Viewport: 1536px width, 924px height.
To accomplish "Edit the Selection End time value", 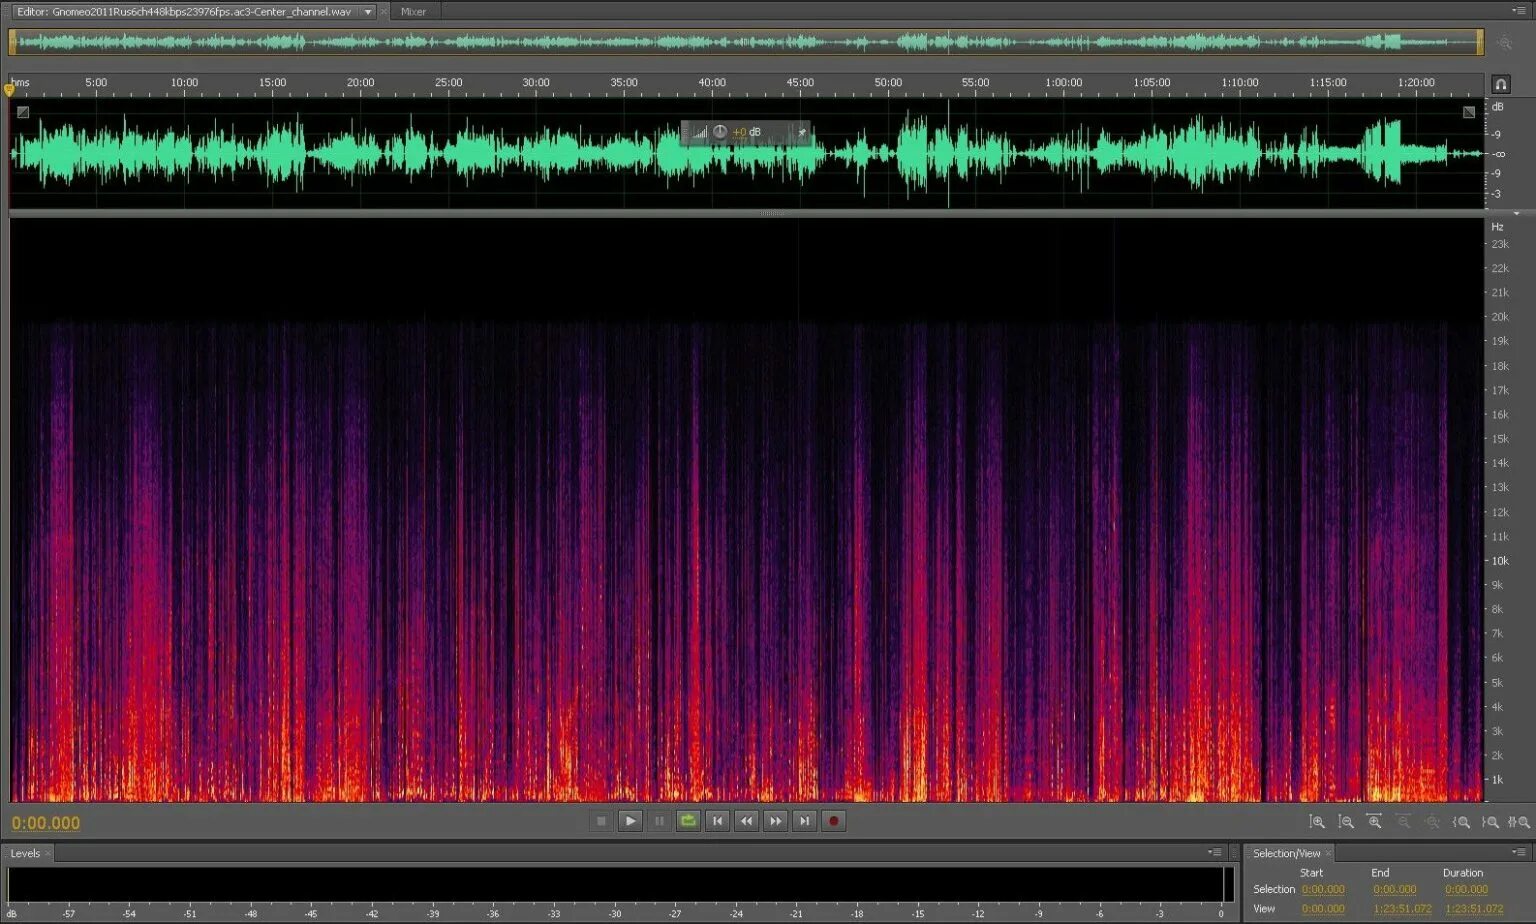I will (1394, 888).
